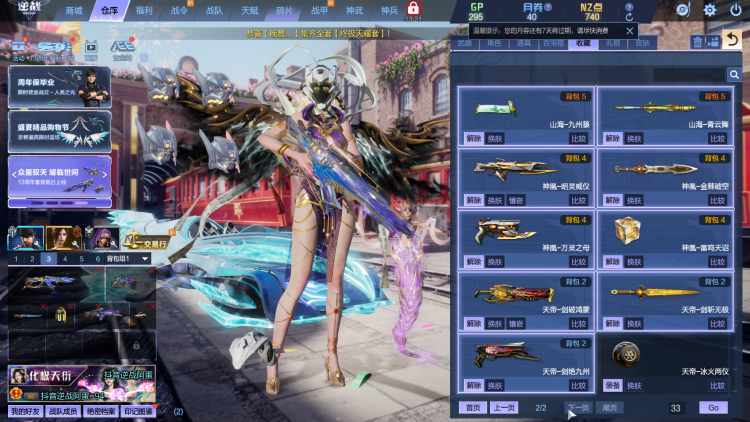The width and height of the screenshot is (750, 422).
Task: Click the help icon beside 月券
Action: [x=548, y=7]
